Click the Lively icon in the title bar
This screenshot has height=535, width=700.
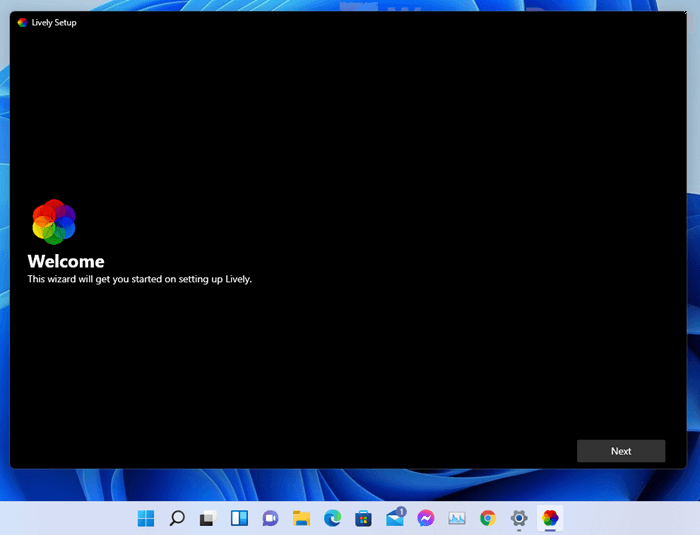click(x=22, y=22)
